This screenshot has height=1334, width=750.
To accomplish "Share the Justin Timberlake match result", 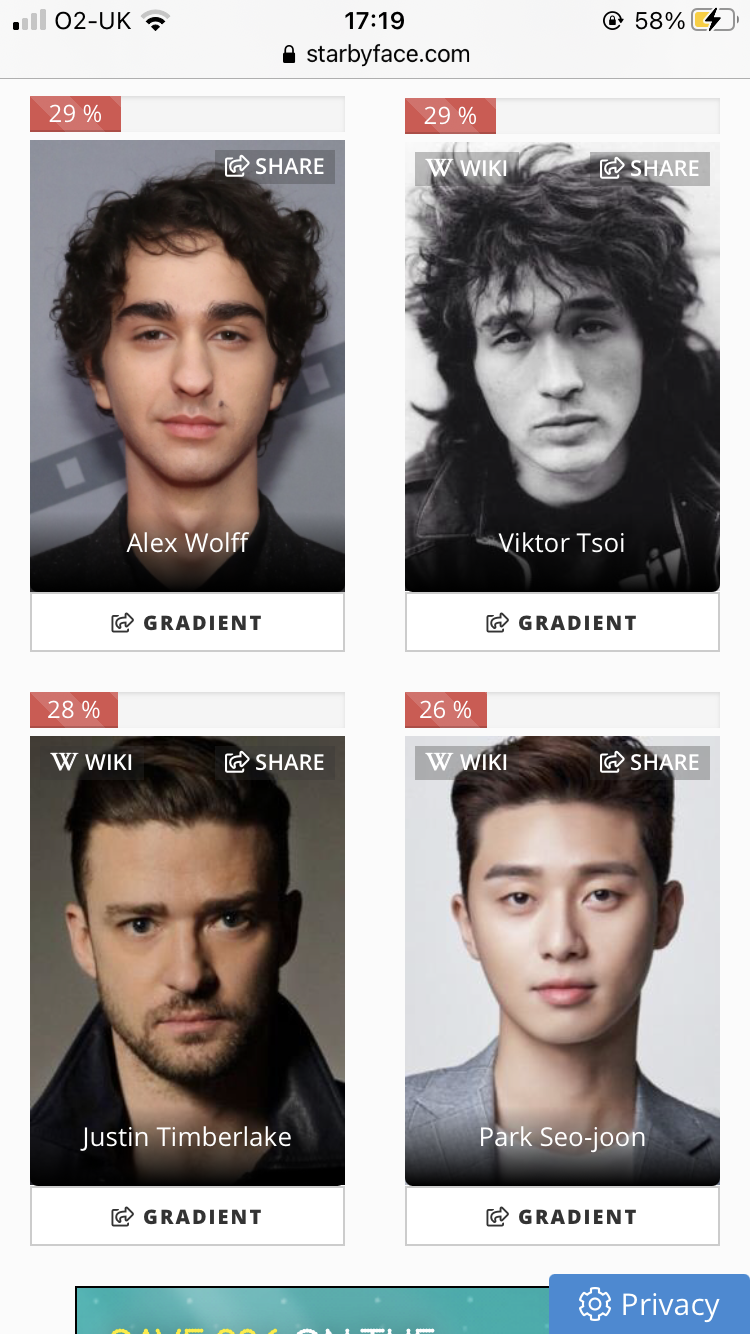I will tap(275, 762).
